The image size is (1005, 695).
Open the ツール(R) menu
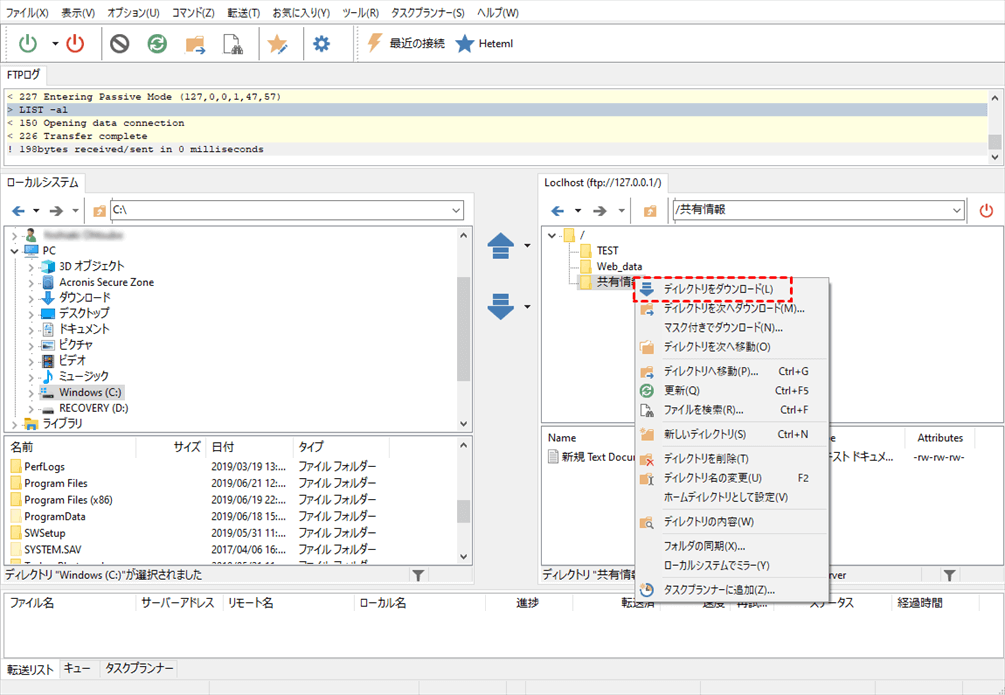point(360,13)
